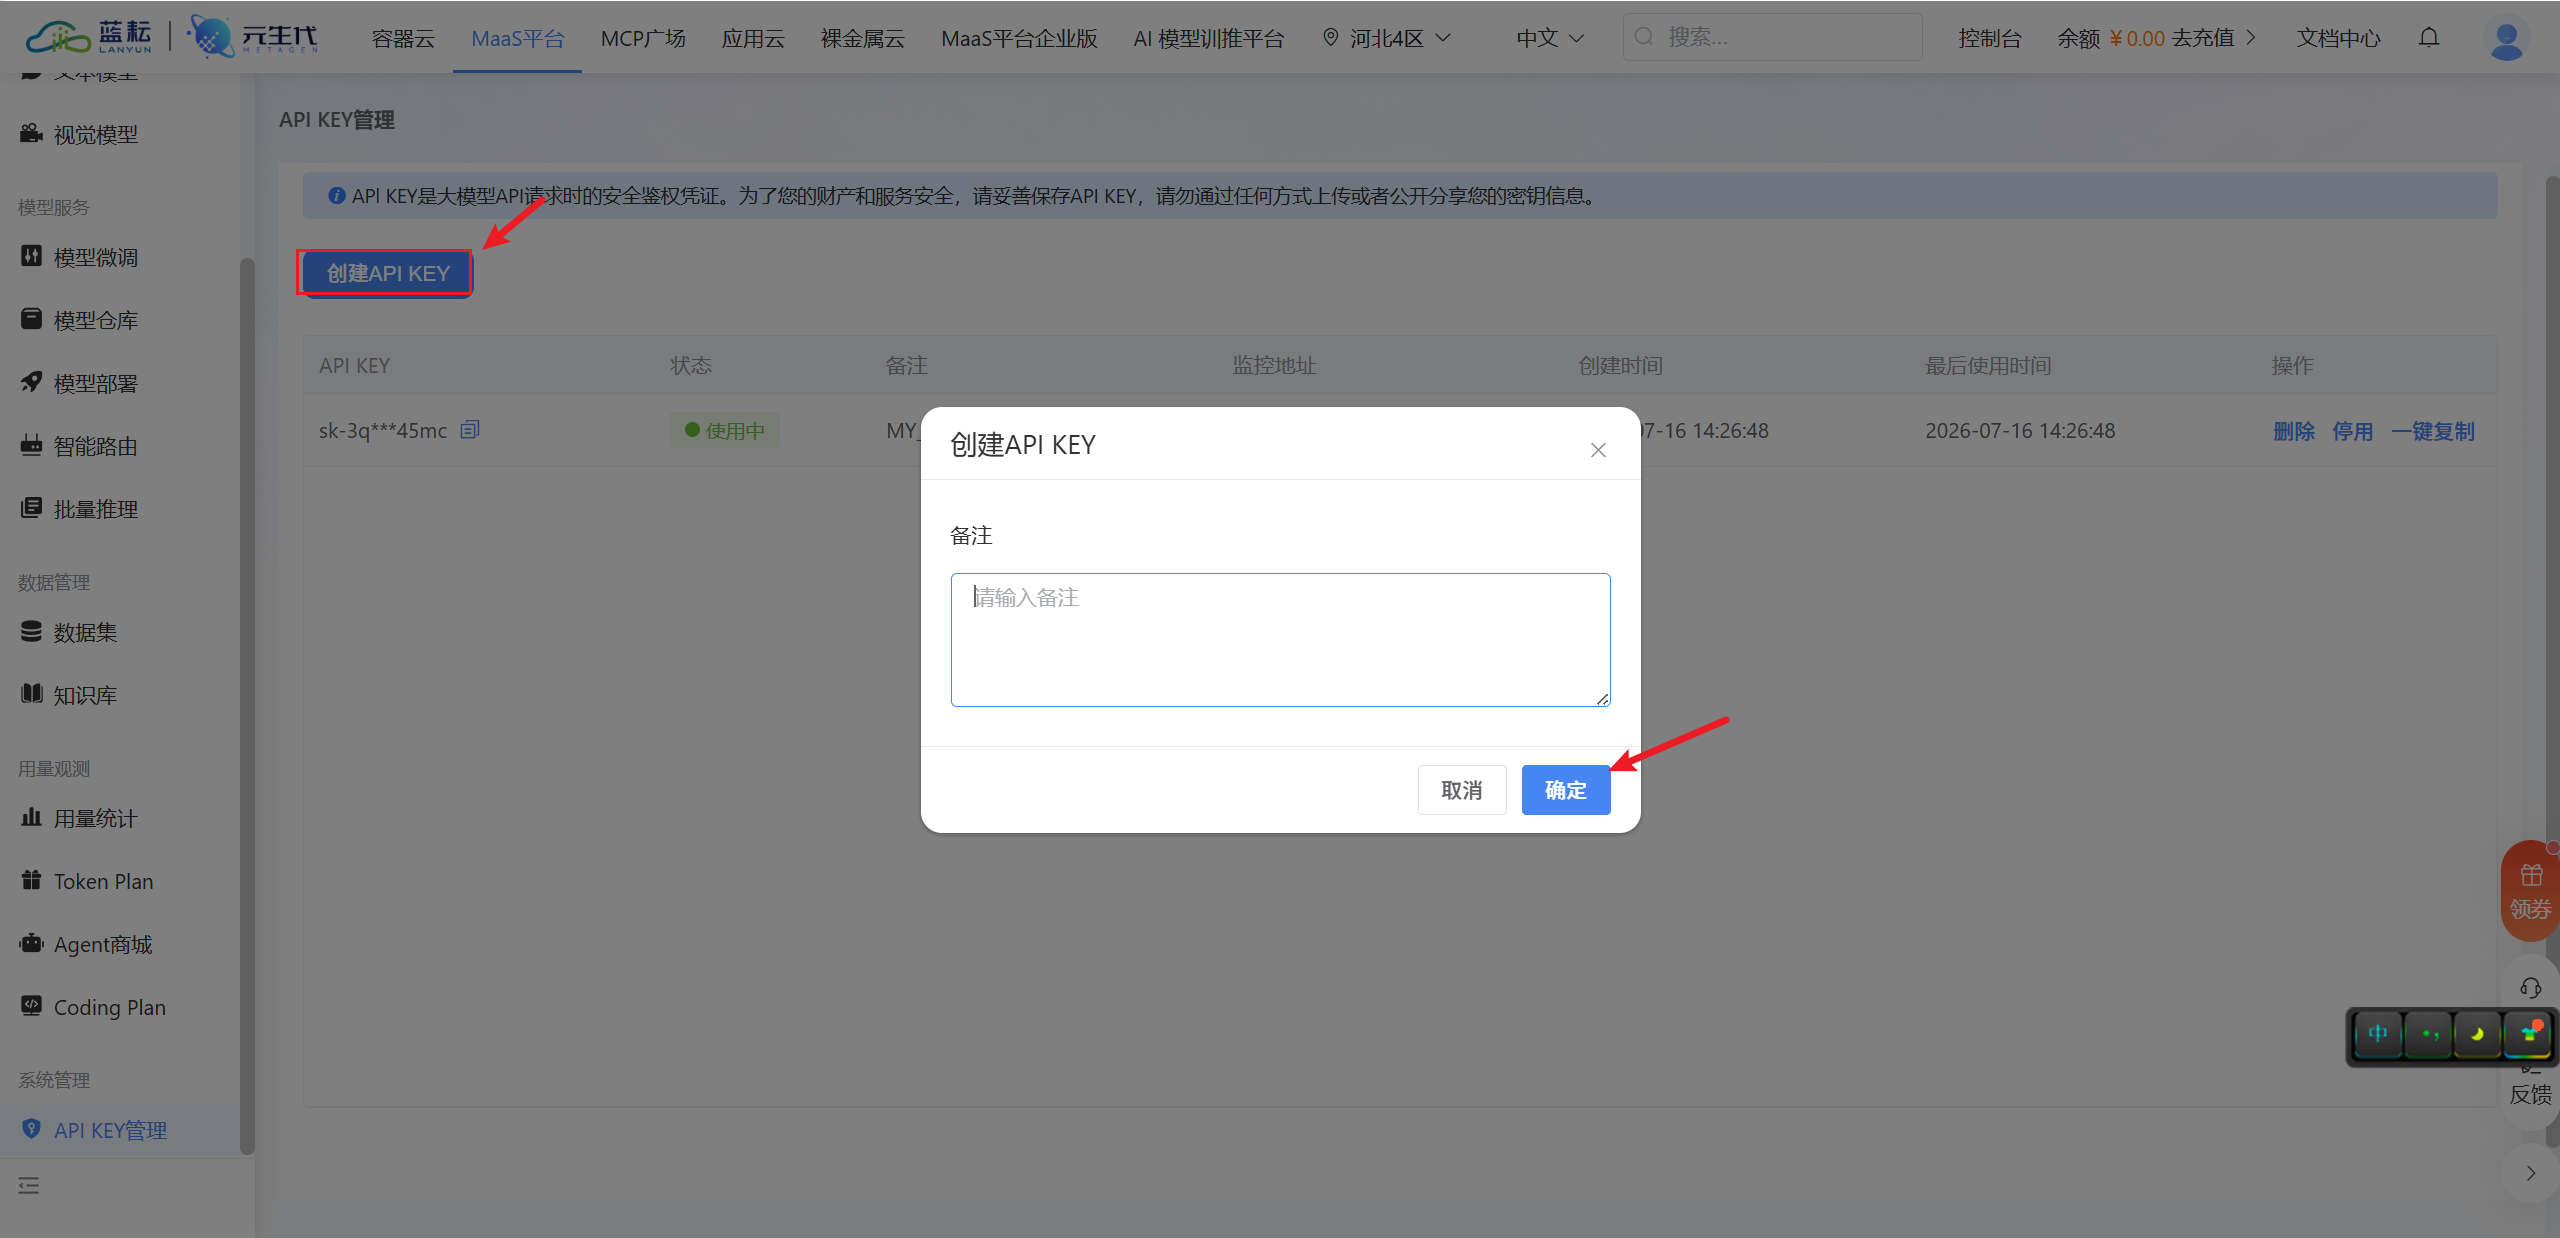Click the 最后使用时间 column header

click(x=1988, y=365)
